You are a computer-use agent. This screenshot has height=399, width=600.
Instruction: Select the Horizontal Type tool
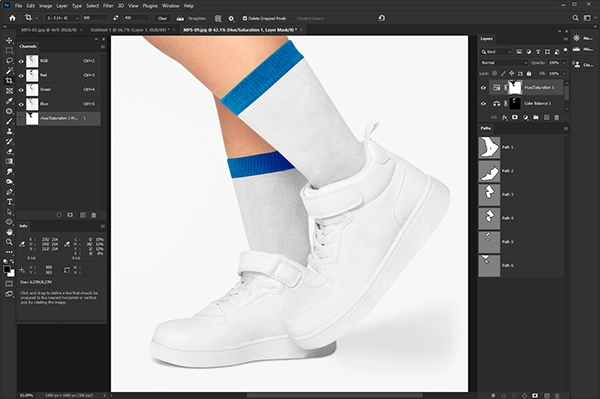click(x=9, y=202)
